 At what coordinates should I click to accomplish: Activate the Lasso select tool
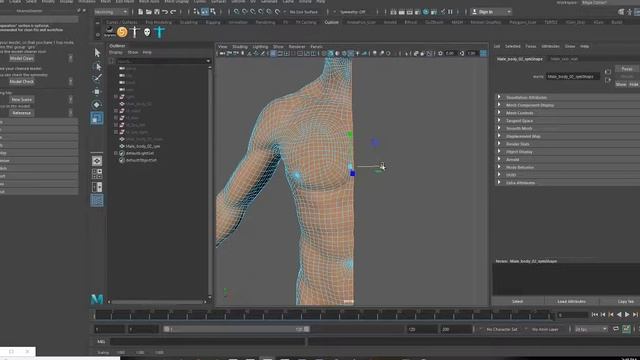97,66
